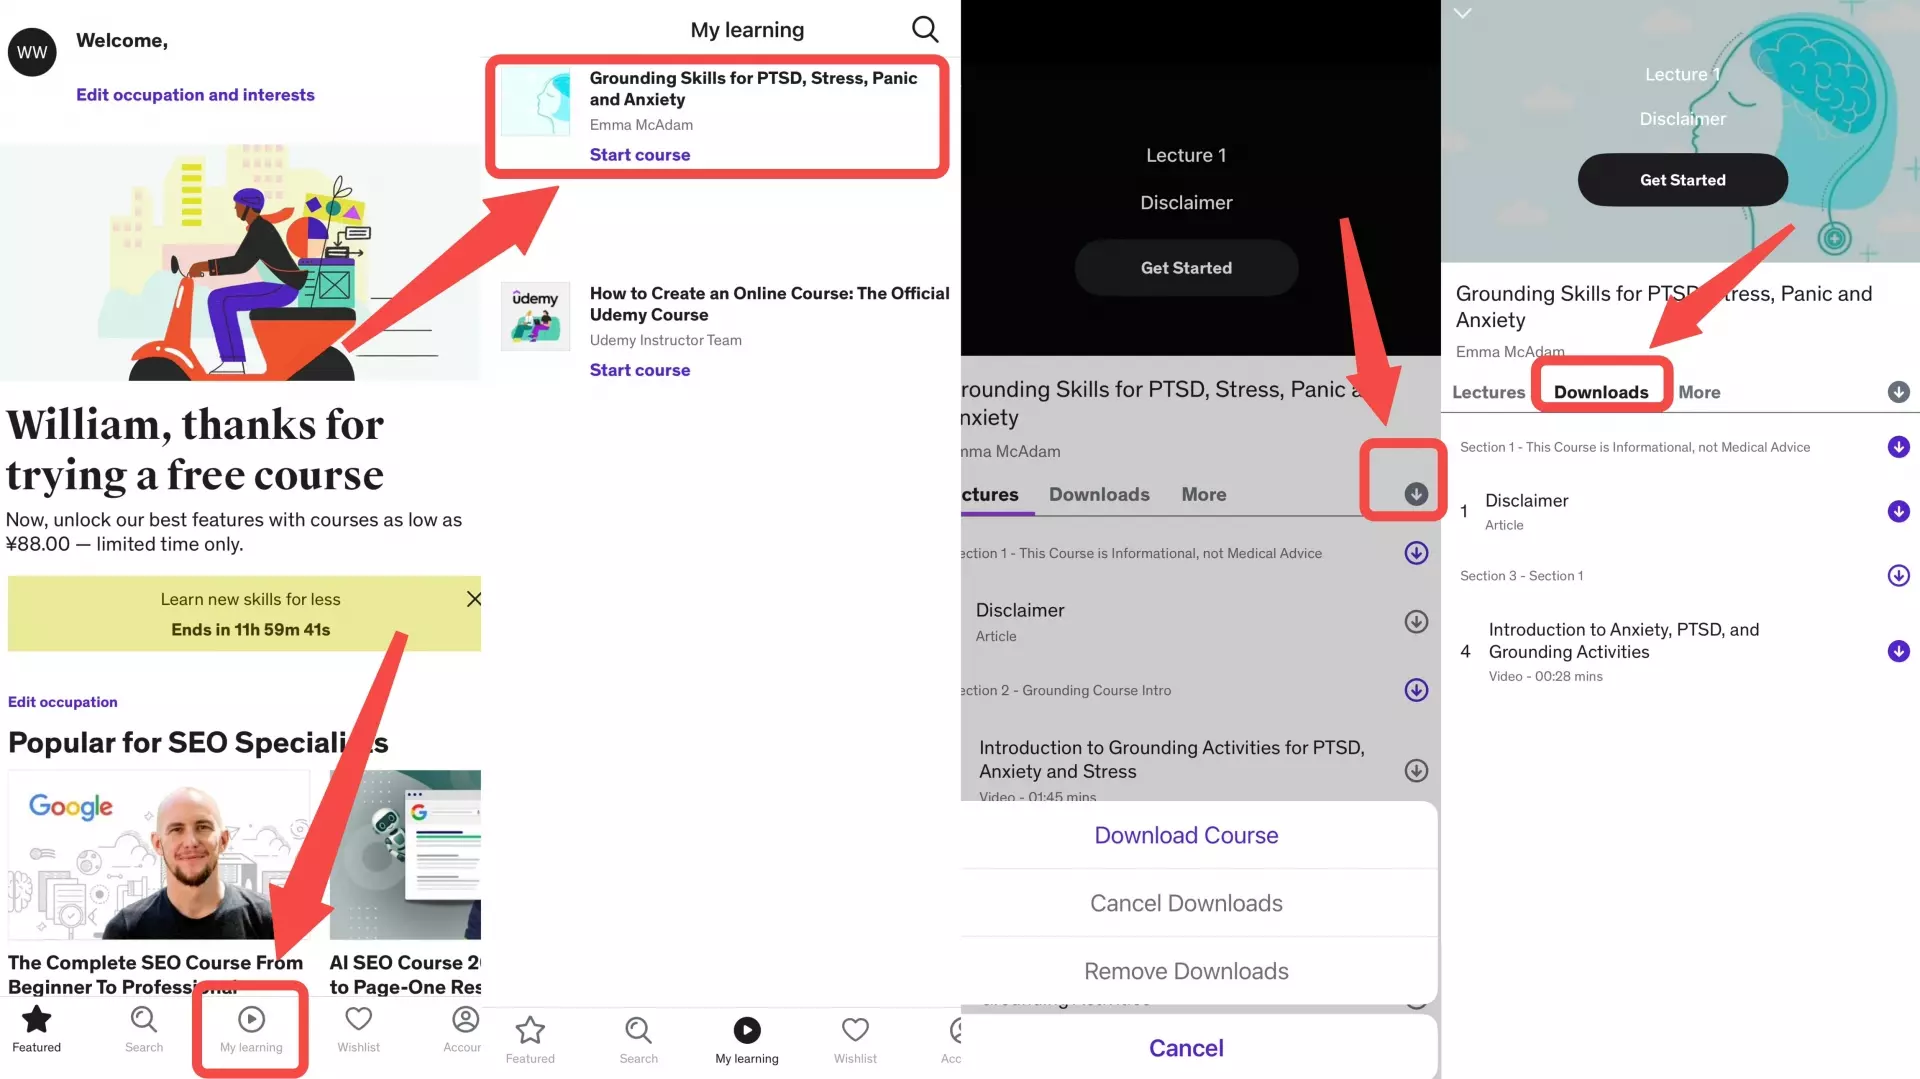This screenshot has width=1920, height=1079.
Task: Tap the Wishlist heart in the first screen's bar
Action: click(x=358, y=1029)
